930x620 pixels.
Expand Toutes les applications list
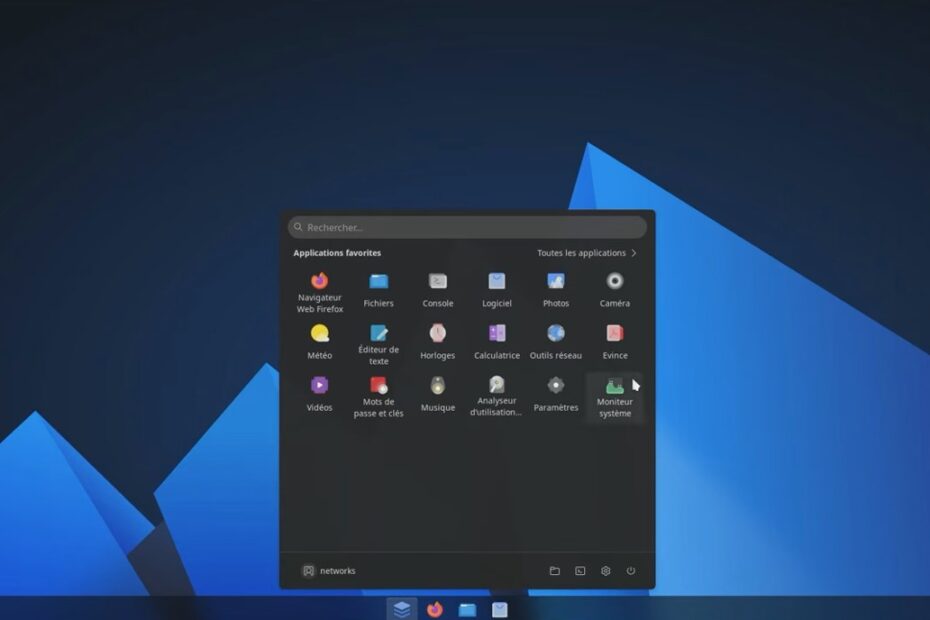[586, 253]
